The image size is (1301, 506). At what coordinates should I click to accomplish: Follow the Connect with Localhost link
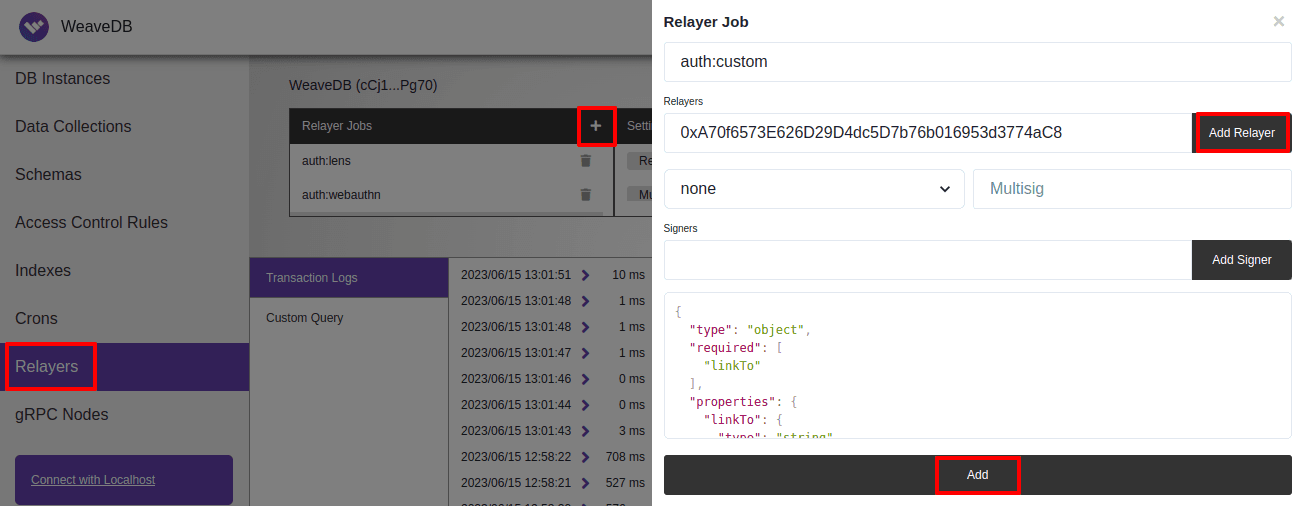click(93, 480)
